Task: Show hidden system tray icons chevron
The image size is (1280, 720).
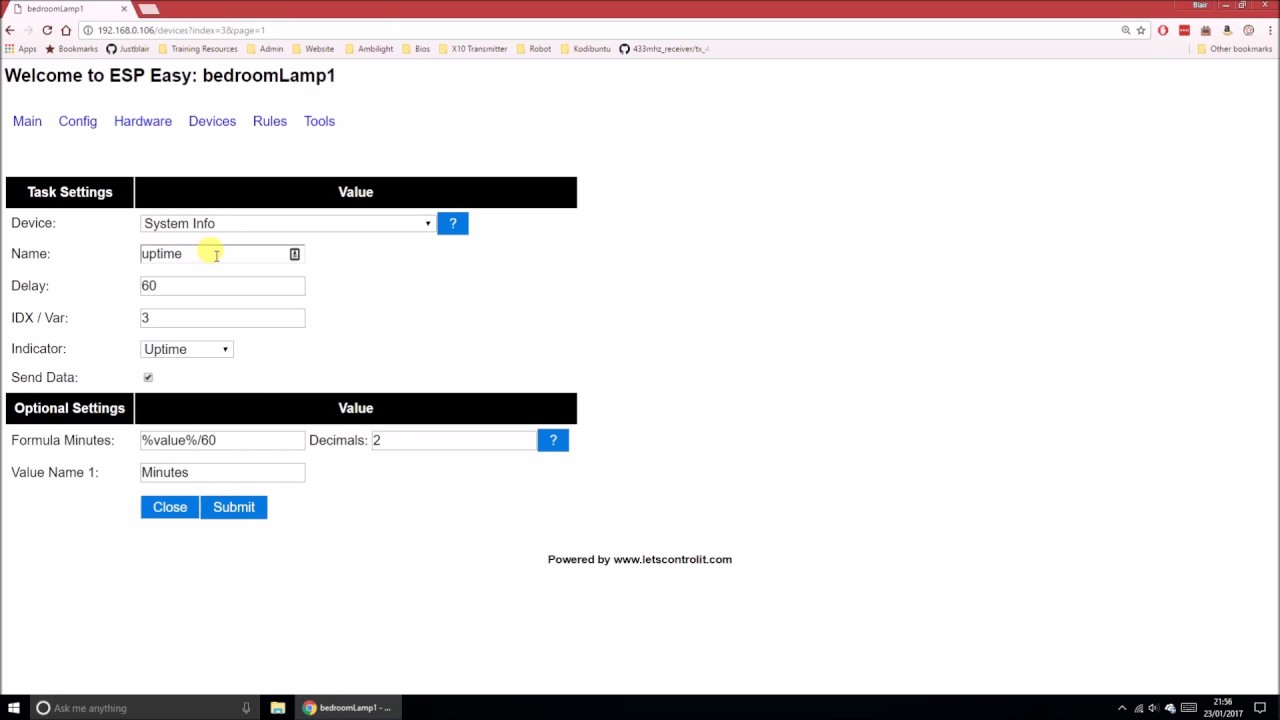Action: click(x=1122, y=708)
